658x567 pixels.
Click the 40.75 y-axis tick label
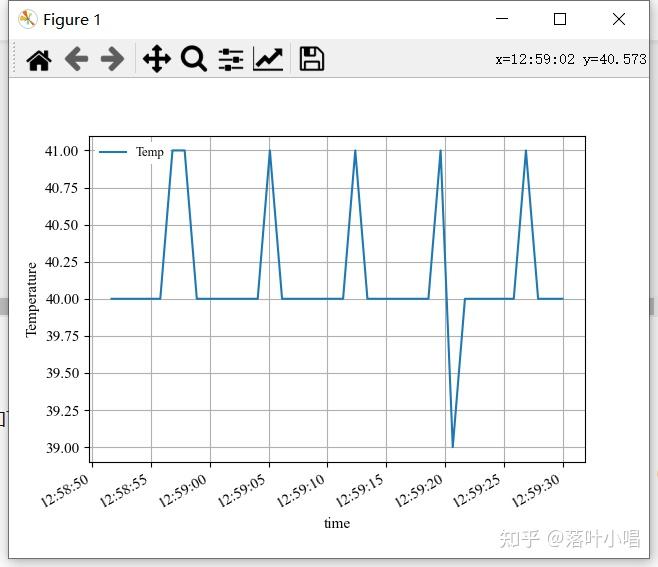point(62,188)
